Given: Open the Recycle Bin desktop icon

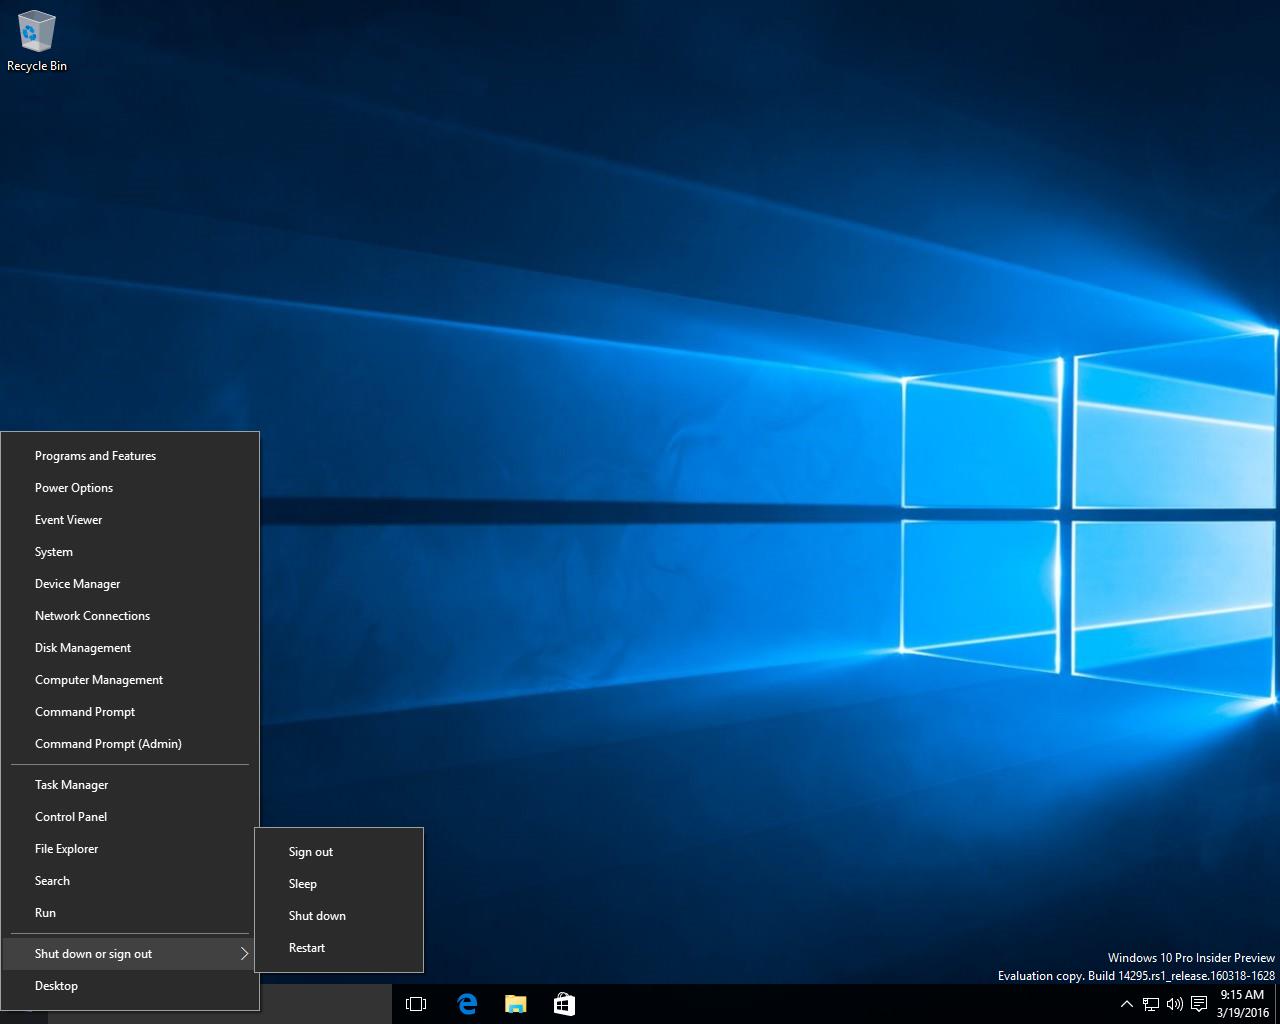Looking at the screenshot, I should click(37, 42).
